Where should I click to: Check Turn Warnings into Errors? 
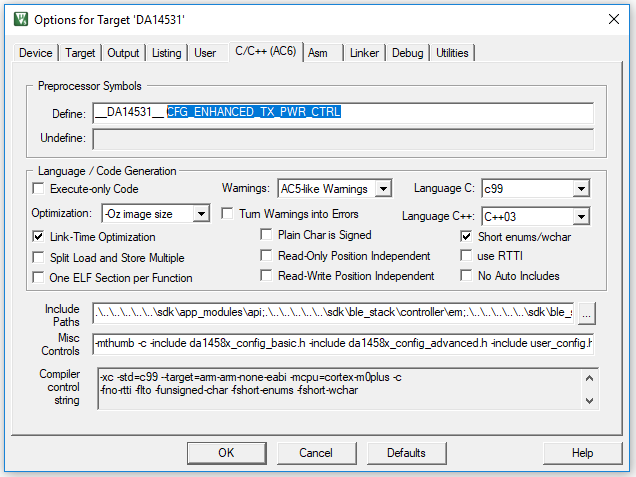click(228, 214)
